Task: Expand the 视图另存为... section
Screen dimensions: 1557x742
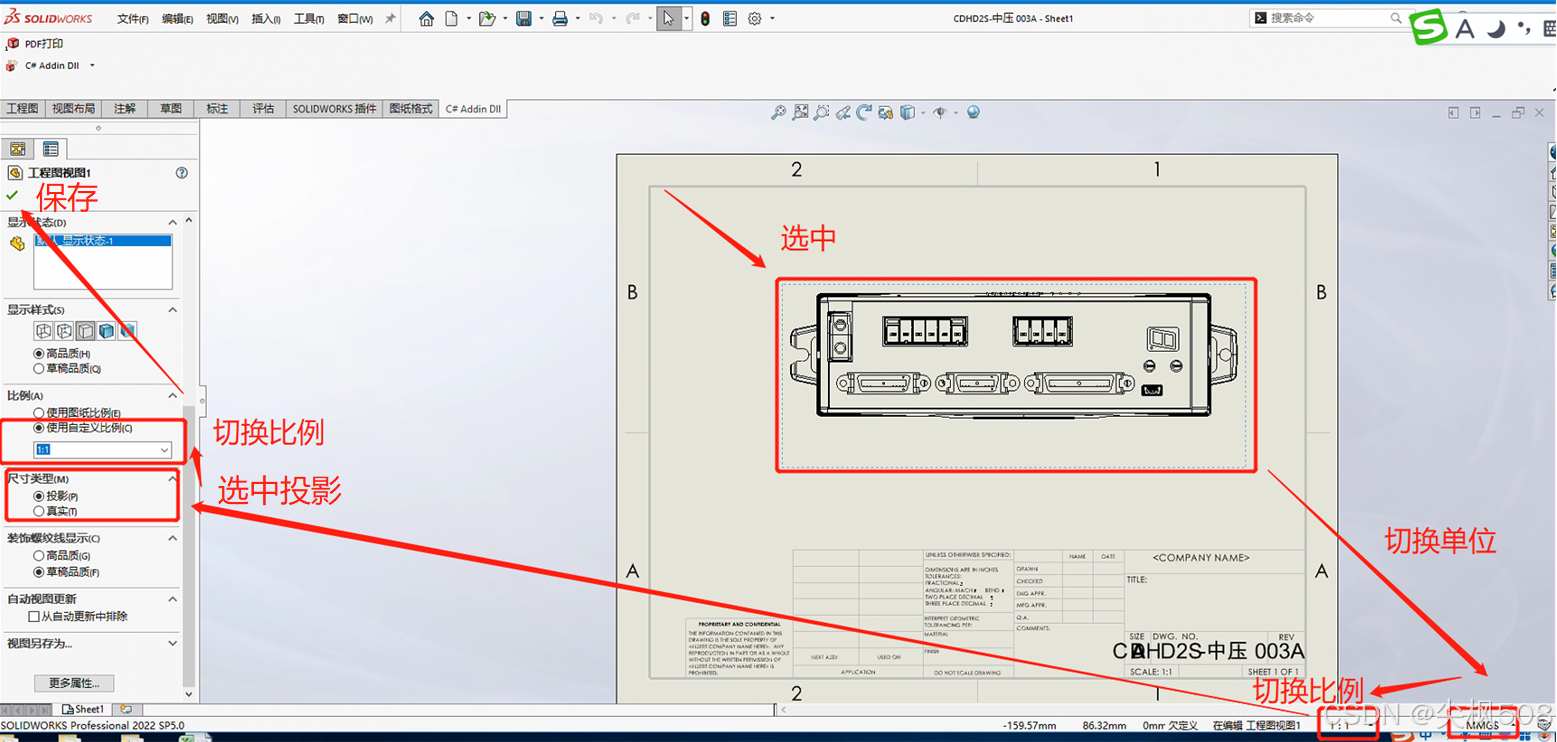Action: click(x=173, y=644)
